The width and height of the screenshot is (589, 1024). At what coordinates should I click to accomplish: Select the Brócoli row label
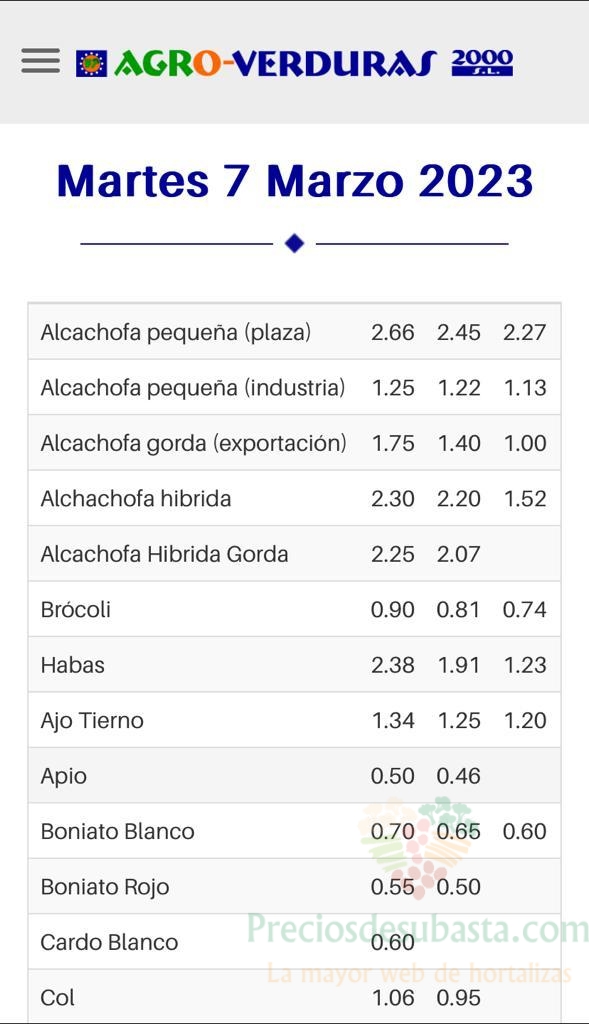coord(76,610)
